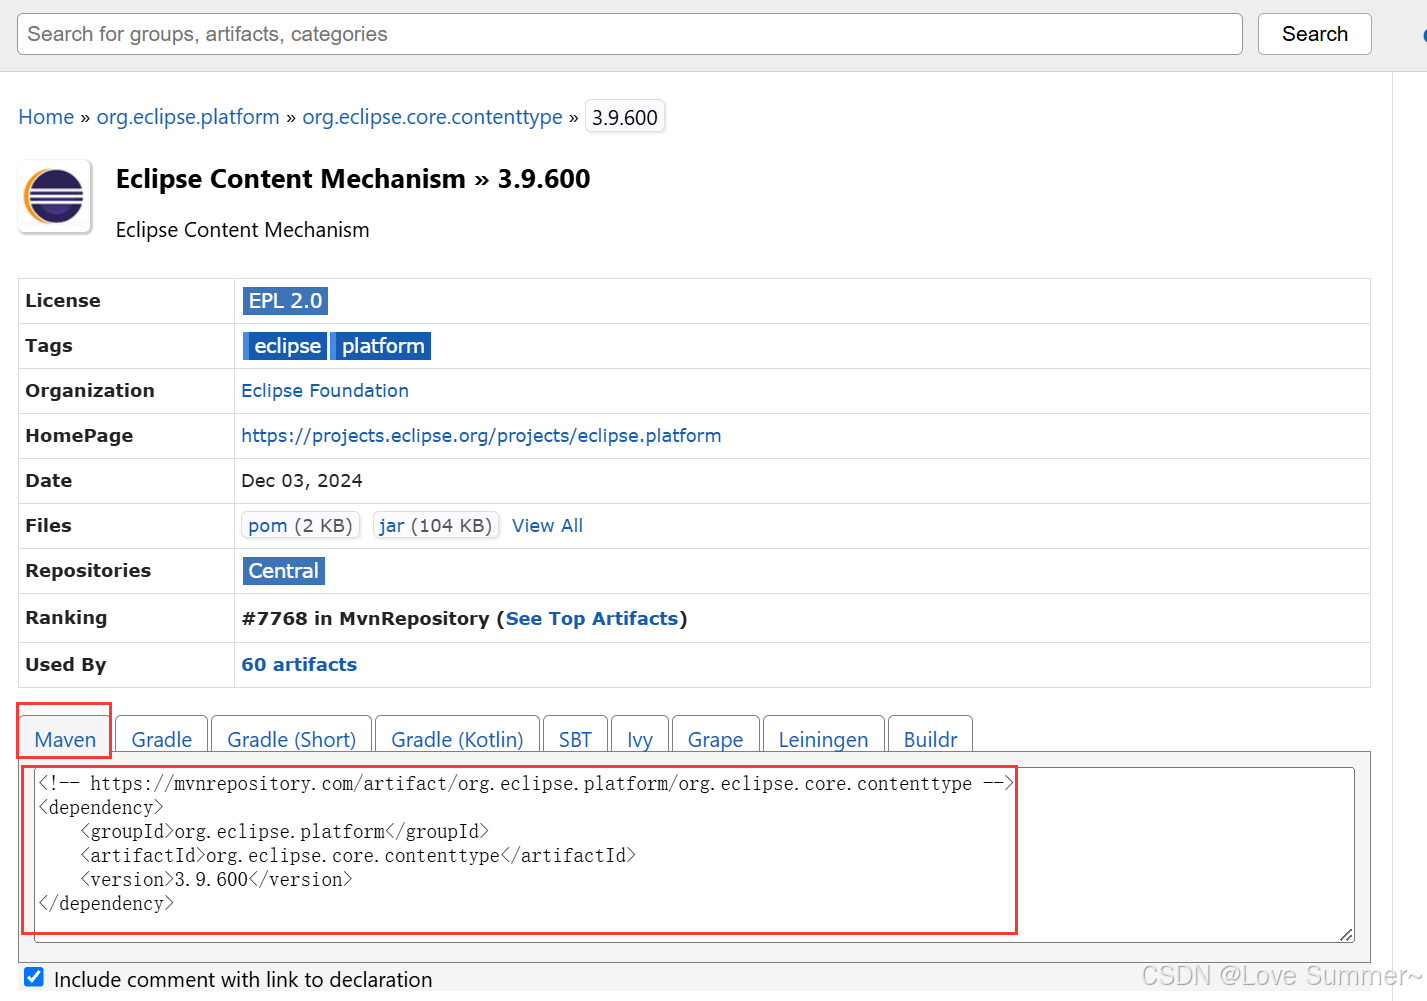Screen dimensions: 1427x1001
Task: Click the Search button
Action: coord(1314,34)
